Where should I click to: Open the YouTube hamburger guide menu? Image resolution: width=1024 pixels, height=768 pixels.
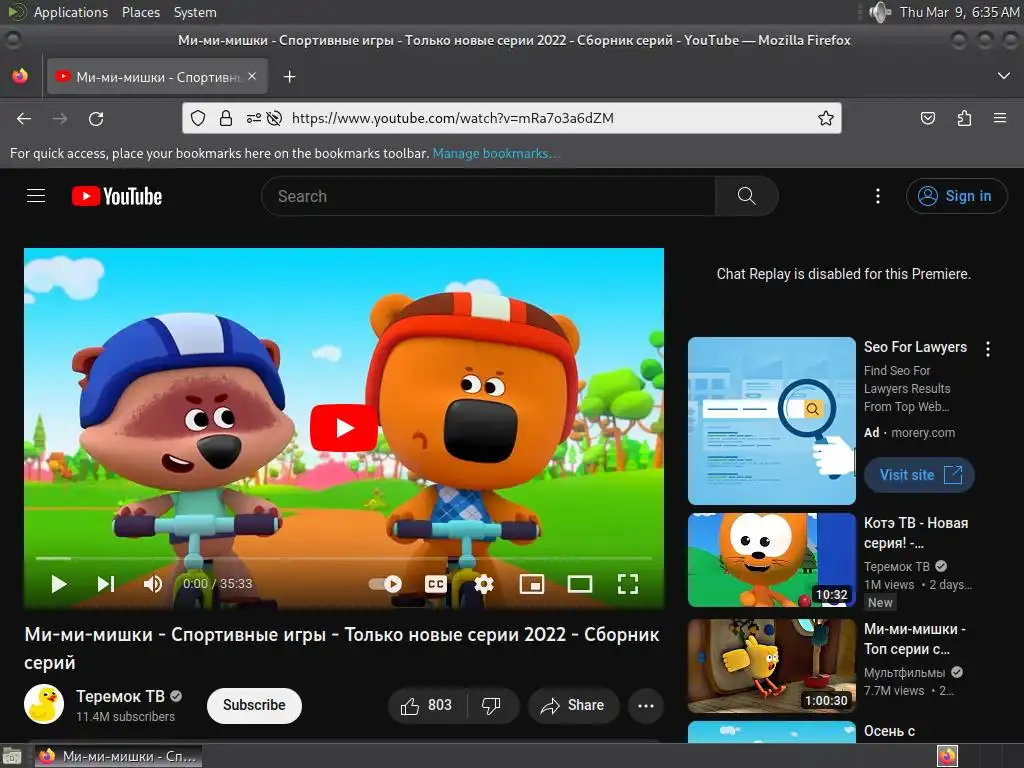point(36,196)
